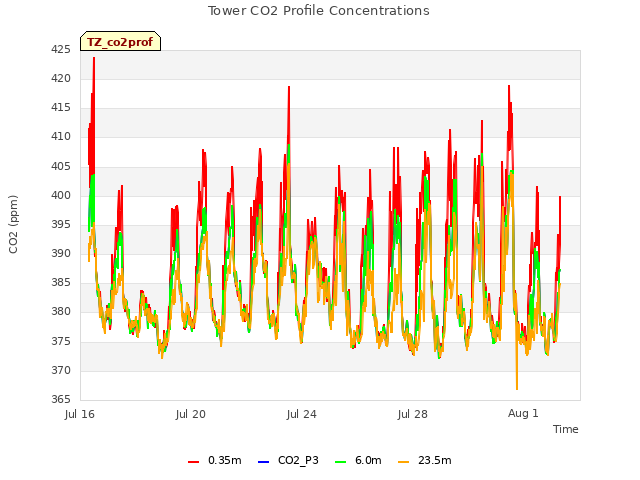Click the 390 y-axis tick label
This screenshot has width=640, height=480.
pyautogui.click(x=61, y=253)
